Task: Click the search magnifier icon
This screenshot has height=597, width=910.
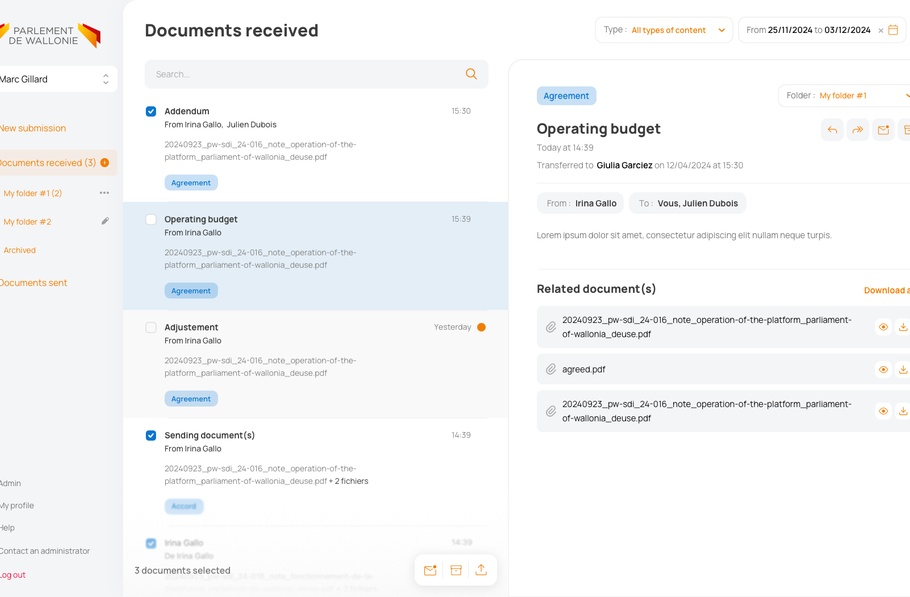Action: coord(471,74)
